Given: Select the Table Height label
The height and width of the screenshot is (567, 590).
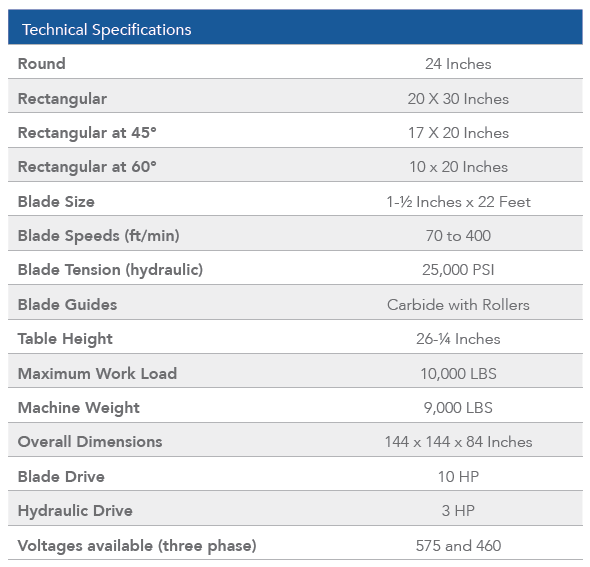Looking at the screenshot, I should (65, 339).
